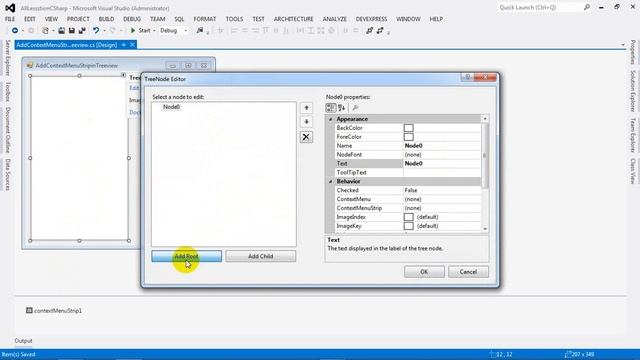Switch property grid to Categorized view

(331, 108)
